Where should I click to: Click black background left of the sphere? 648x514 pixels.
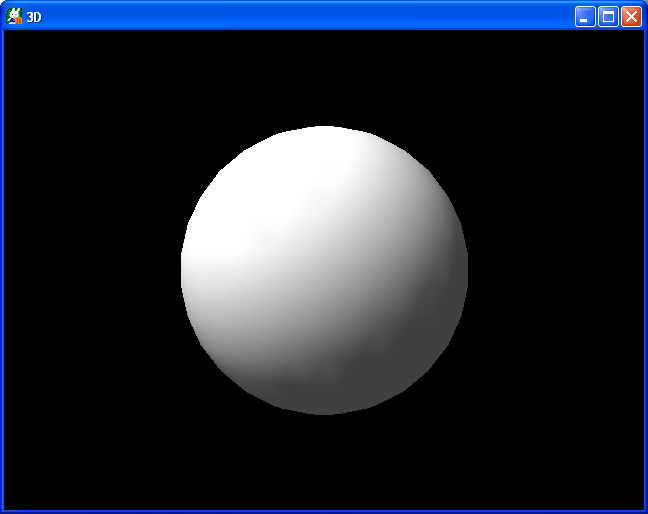point(90,270)
